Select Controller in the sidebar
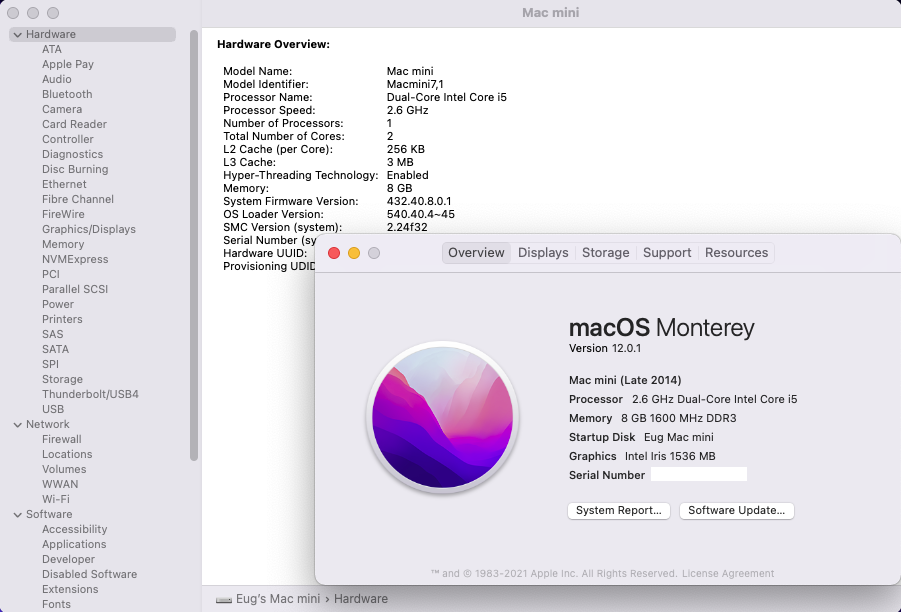This screenshot has height=612, width=901. [x=68, y=139]
